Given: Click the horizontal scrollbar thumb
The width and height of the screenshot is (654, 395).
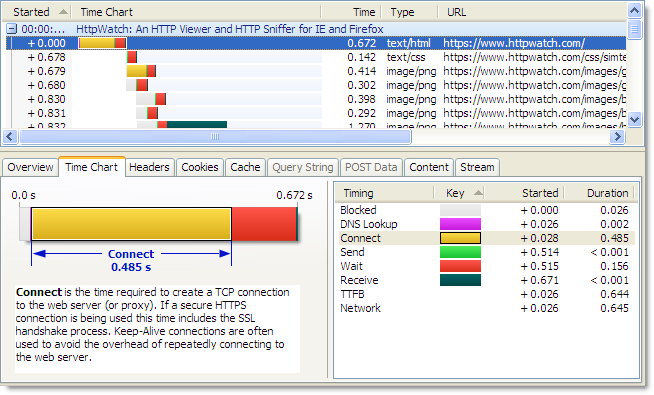Looking at the screenshot, I should (215, 136).
